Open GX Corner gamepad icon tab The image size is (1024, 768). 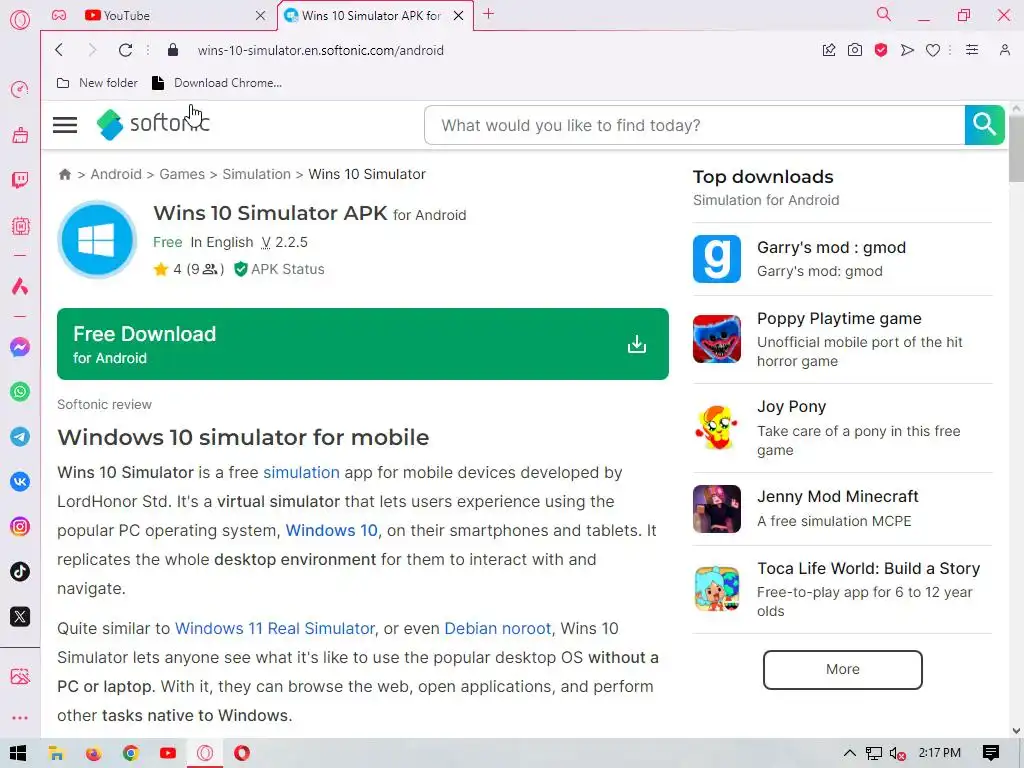click(x=59, y=15)
